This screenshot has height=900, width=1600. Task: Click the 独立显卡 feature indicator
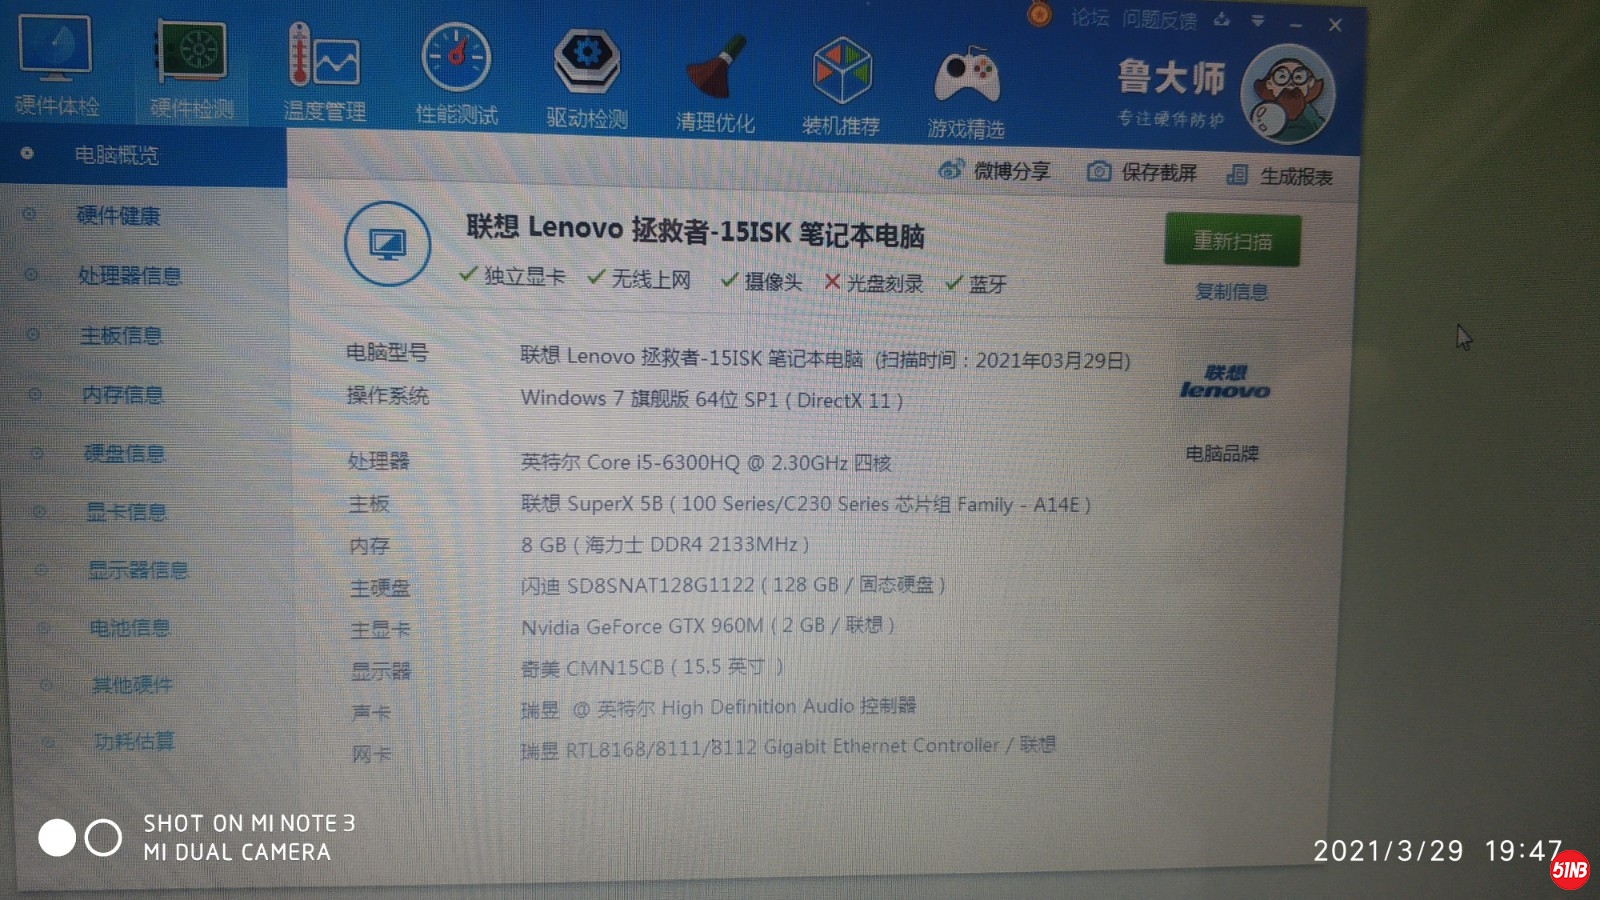(x=512, y=275)
